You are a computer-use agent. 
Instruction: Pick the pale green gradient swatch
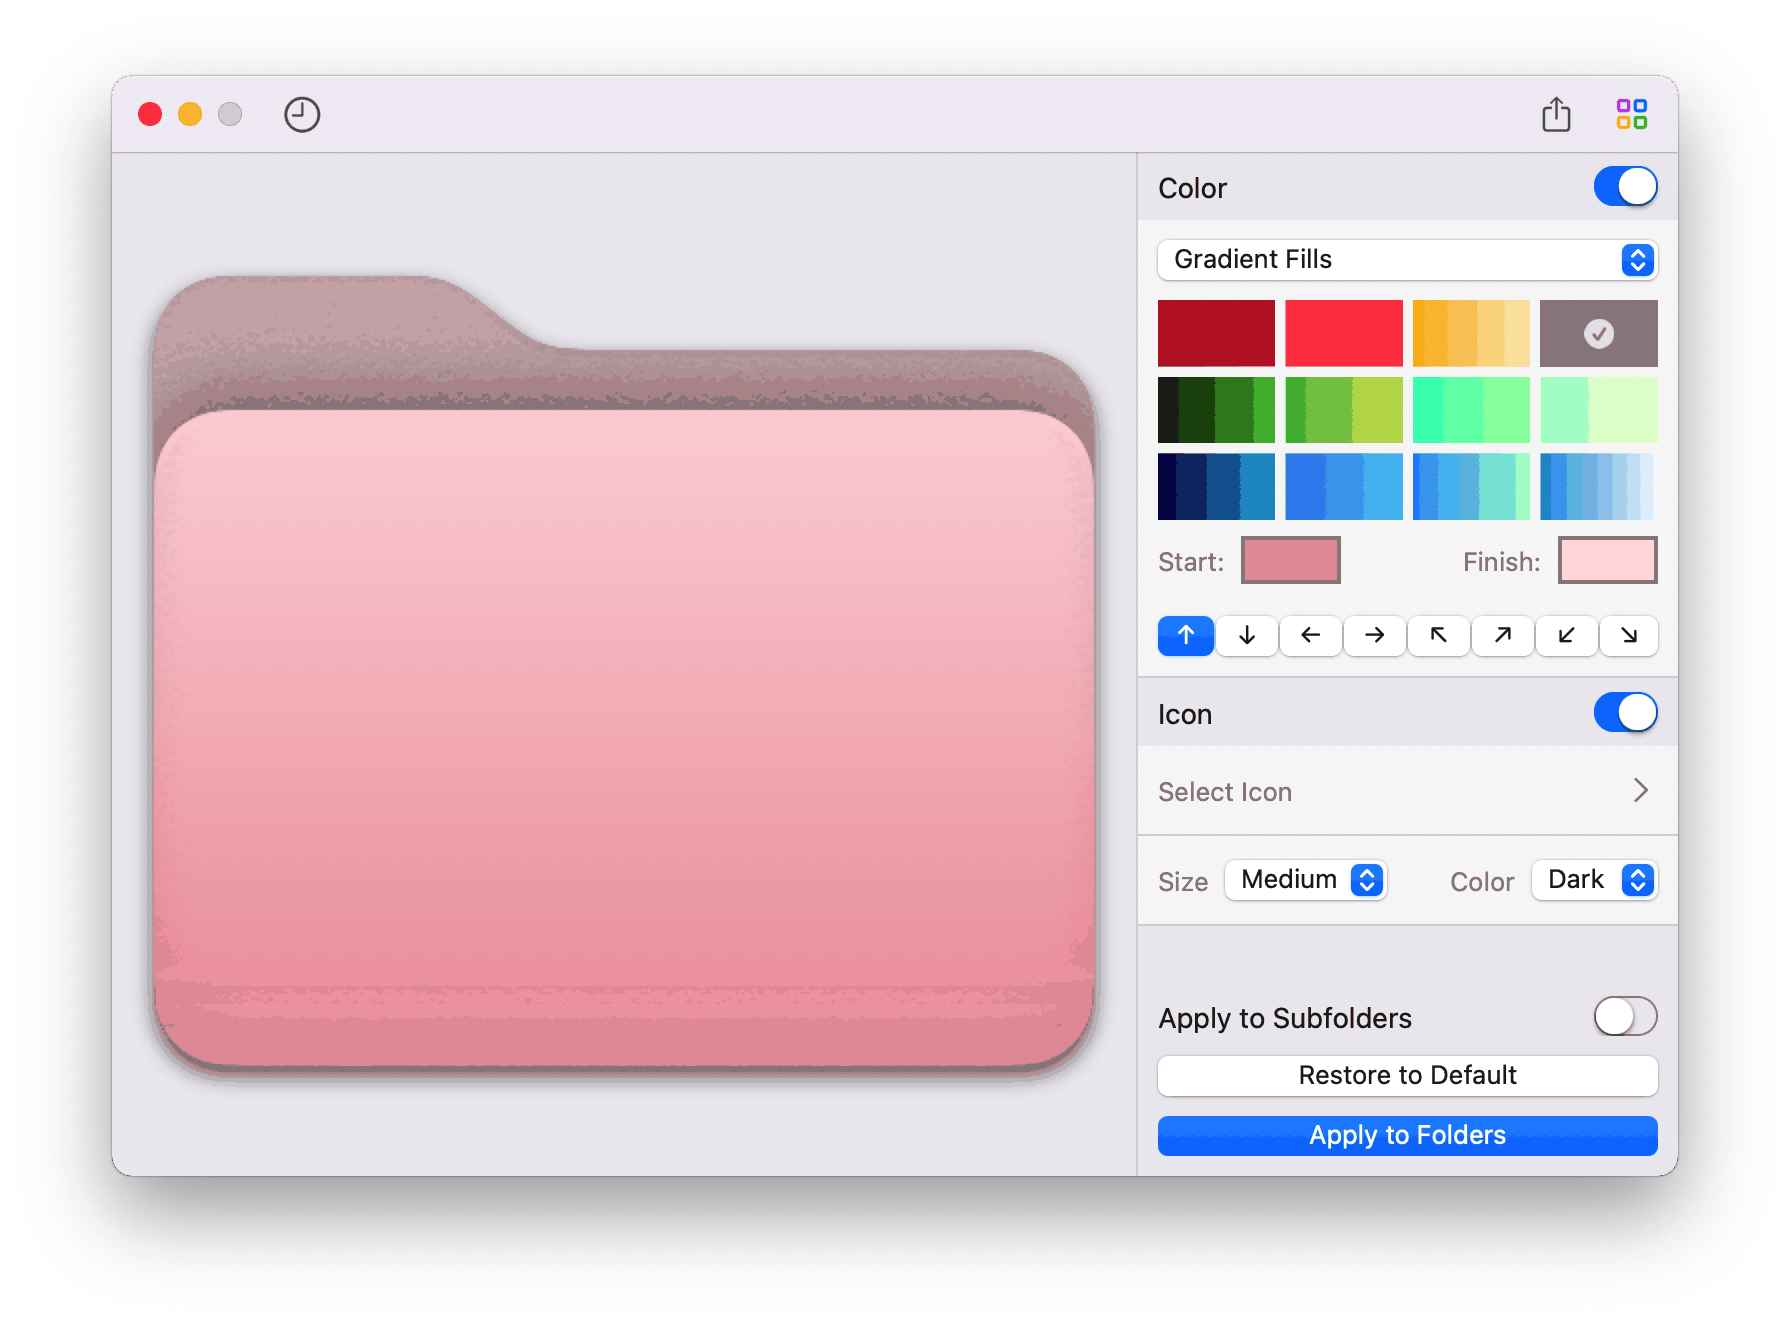1599,410
